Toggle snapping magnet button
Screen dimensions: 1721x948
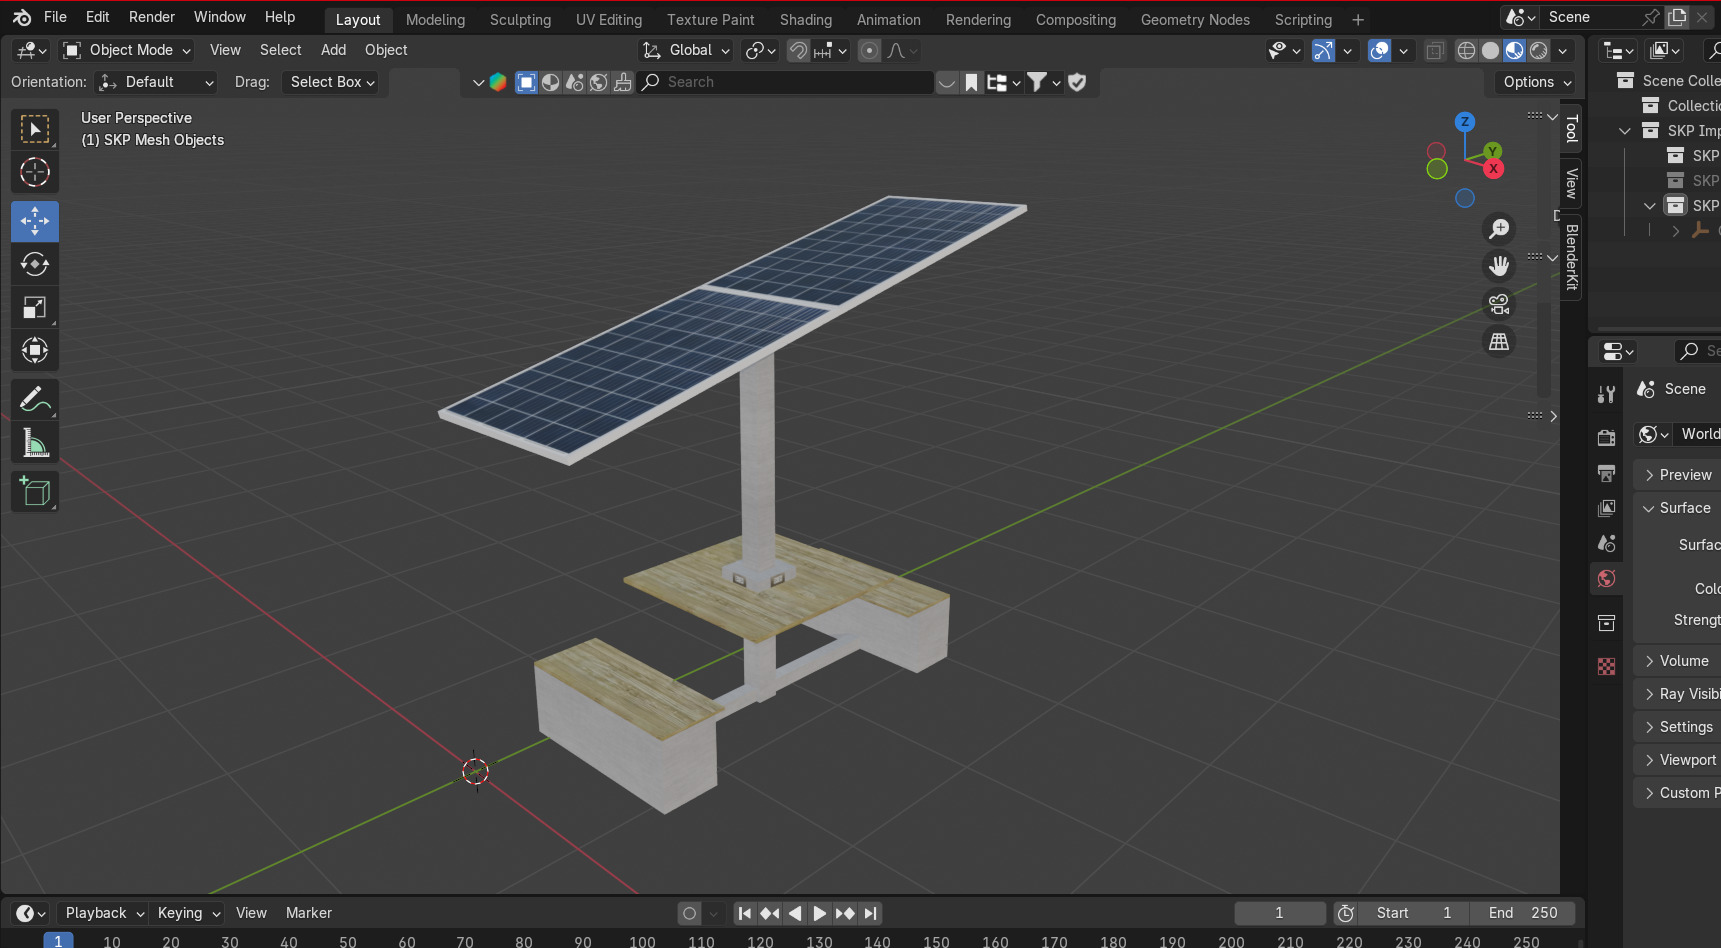coord(798,50)
